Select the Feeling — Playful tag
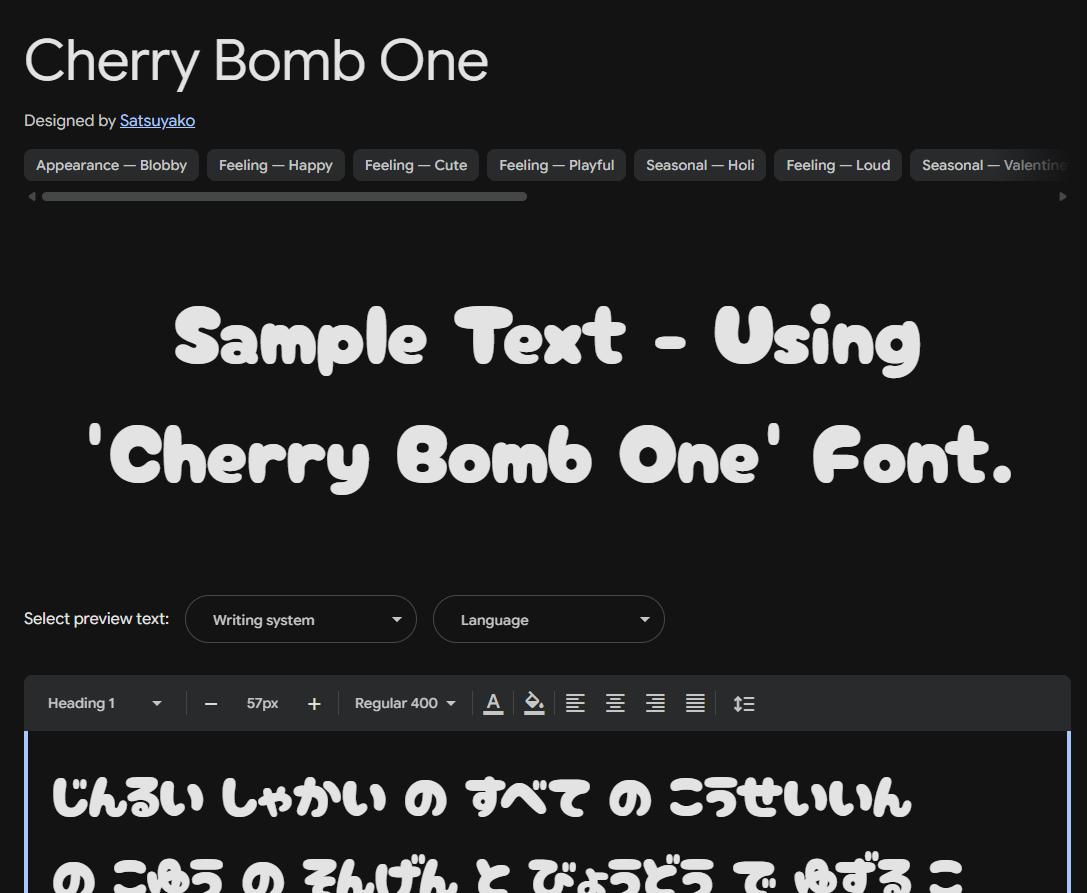 coord(557,165)
